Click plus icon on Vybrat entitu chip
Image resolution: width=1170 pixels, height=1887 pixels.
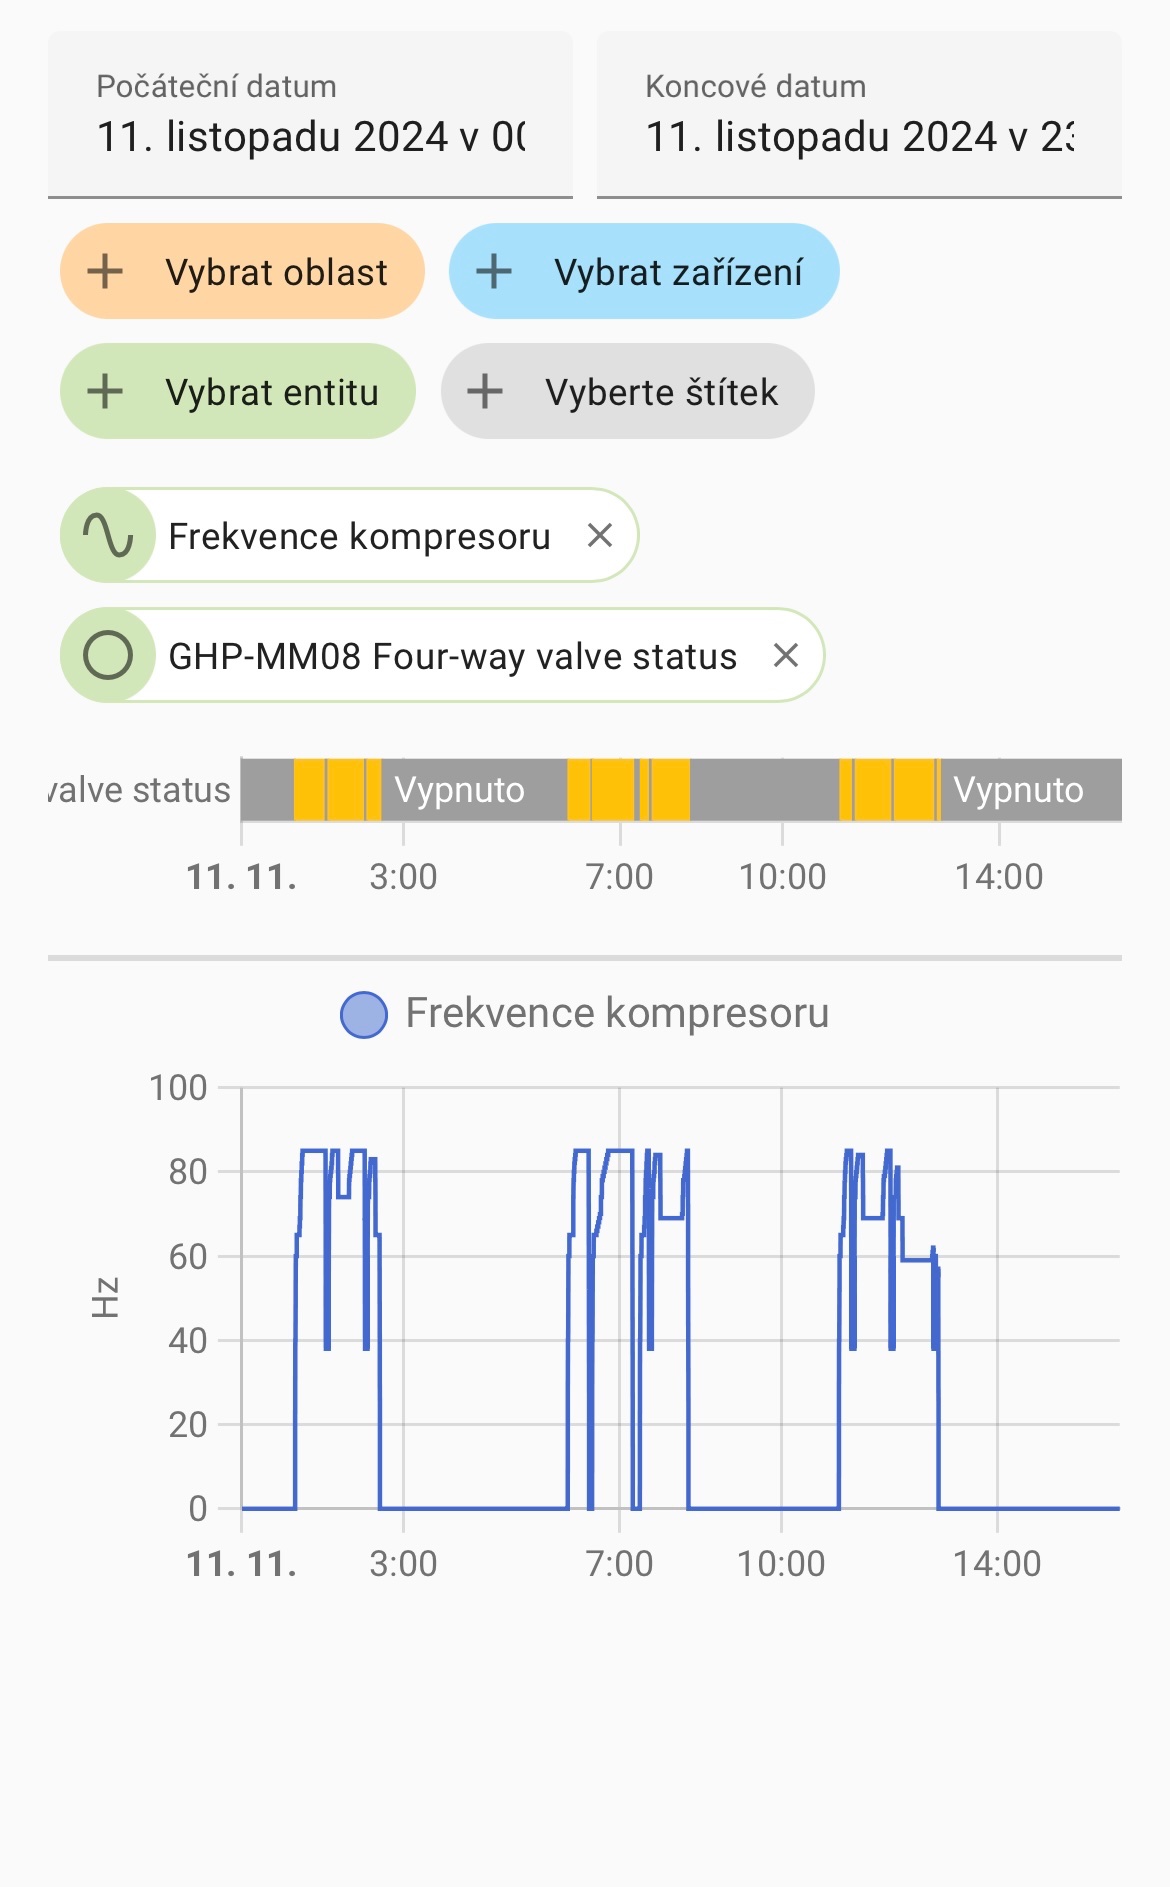point(105,391)
